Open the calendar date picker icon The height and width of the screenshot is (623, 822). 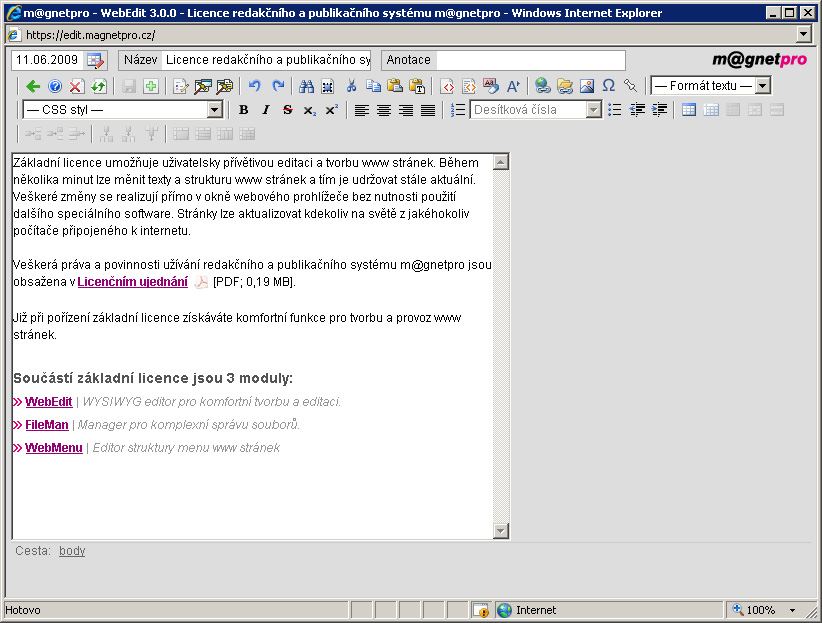point(95,60)
